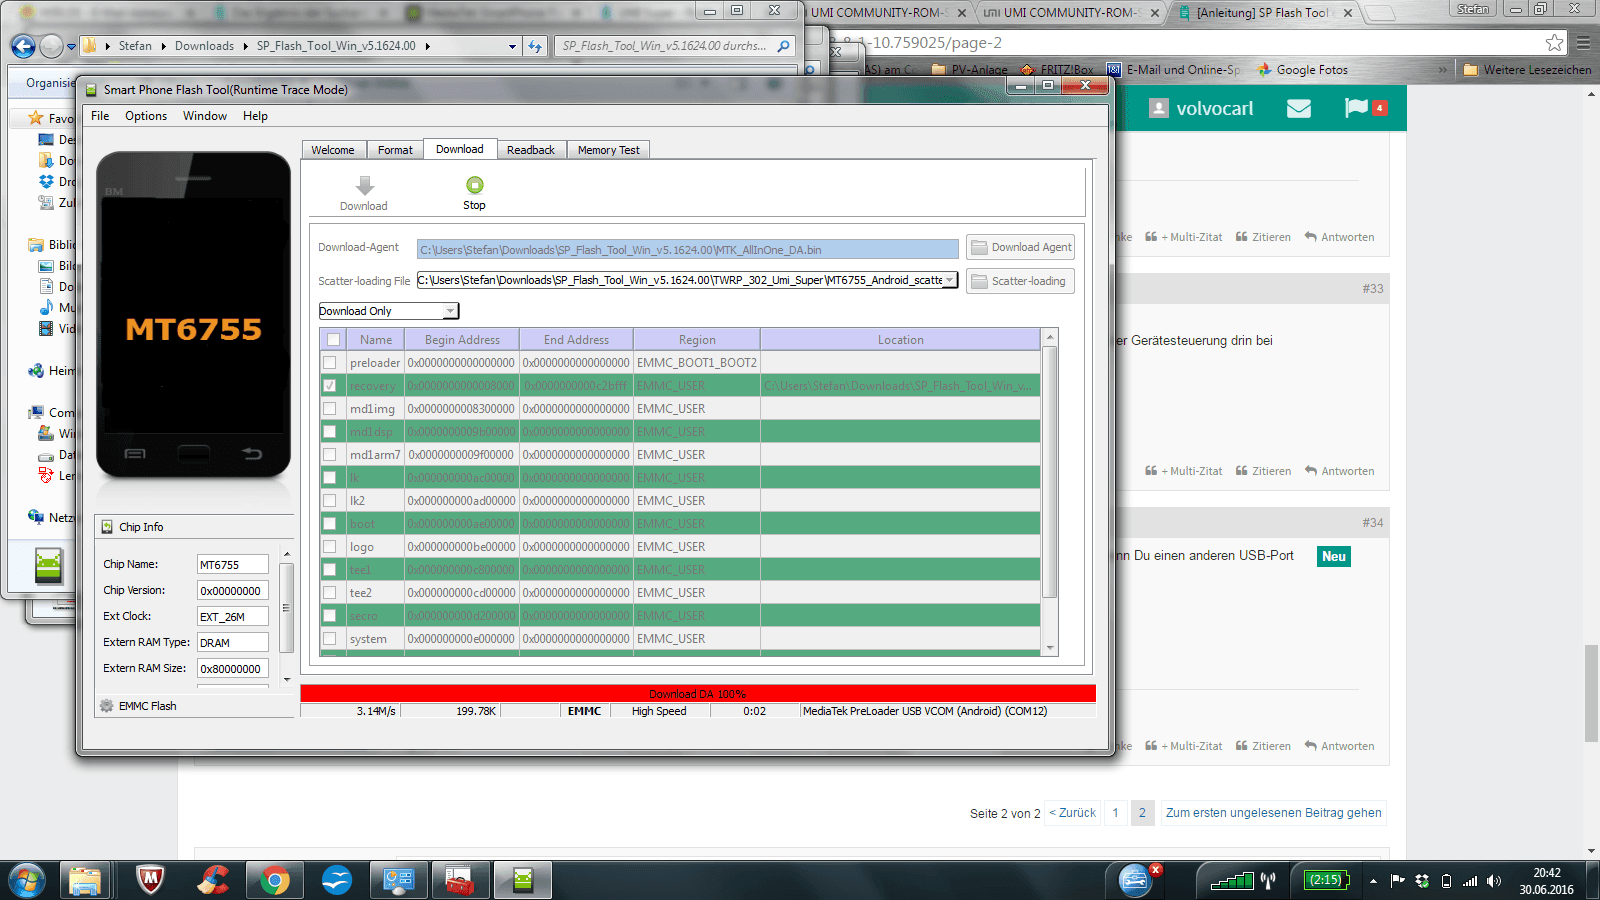Open Chrome menu hamburger icon
This screenshot has height=900, width=1600.
click(1583, 43)
